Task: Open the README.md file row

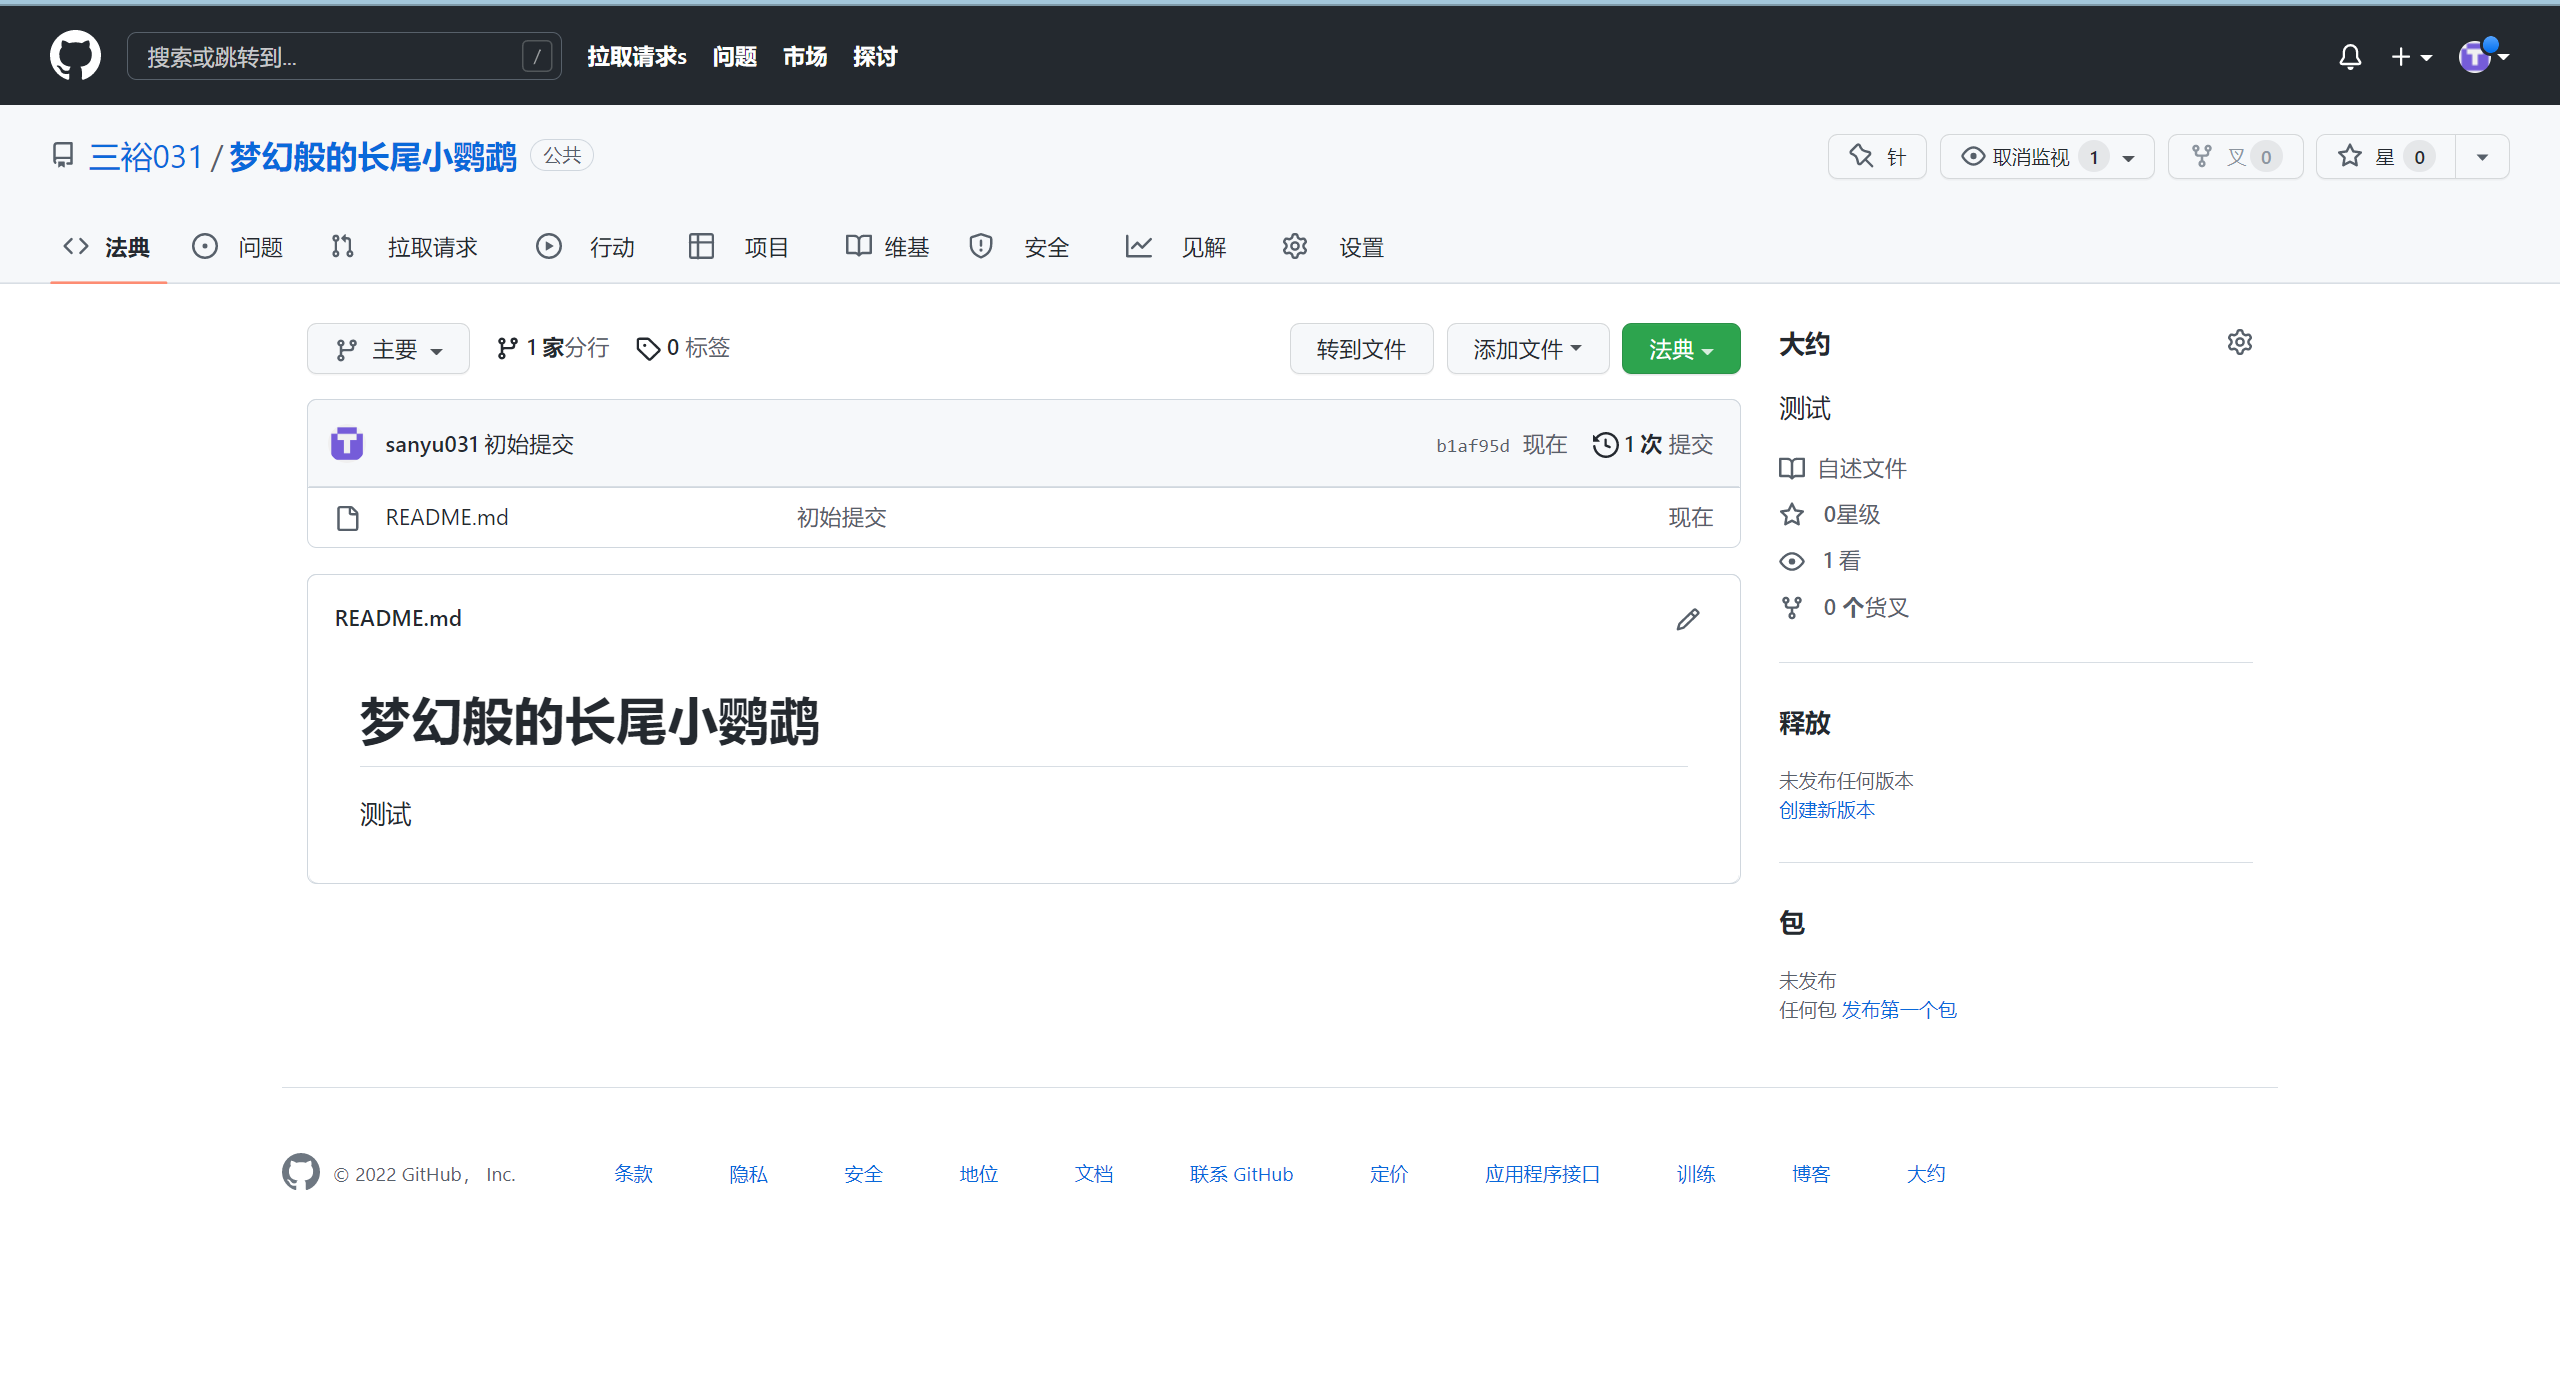Action: [1024, 518]
